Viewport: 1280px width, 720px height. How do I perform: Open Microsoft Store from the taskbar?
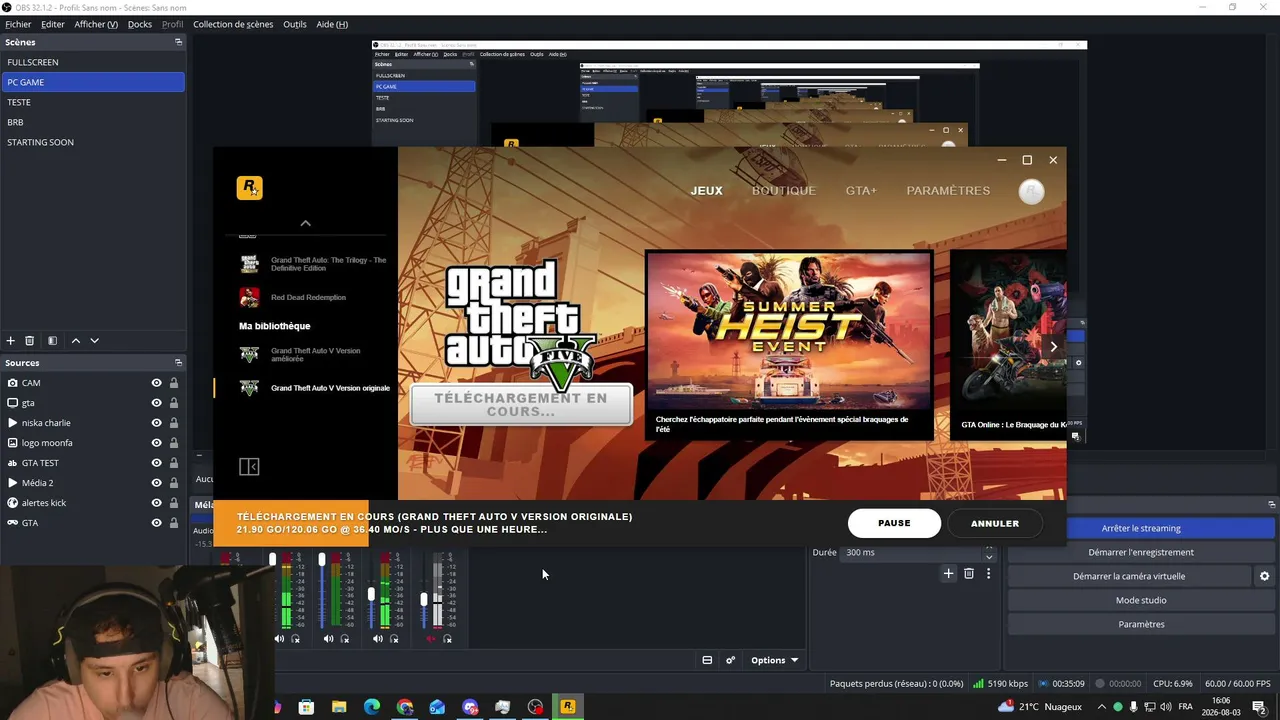[x=306, y=707]
